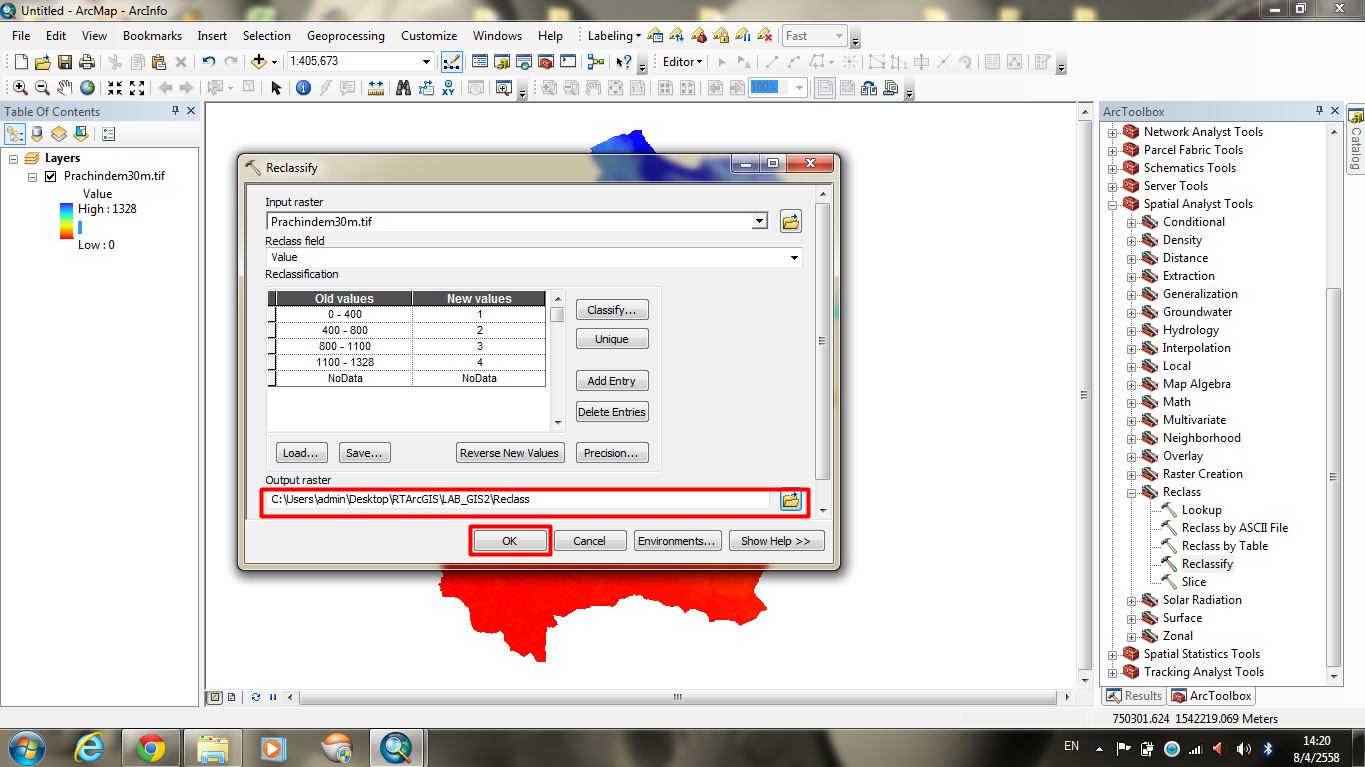Select the Zoom In magnifier tool
The image size is (1365, 767).
pos(20,88)
